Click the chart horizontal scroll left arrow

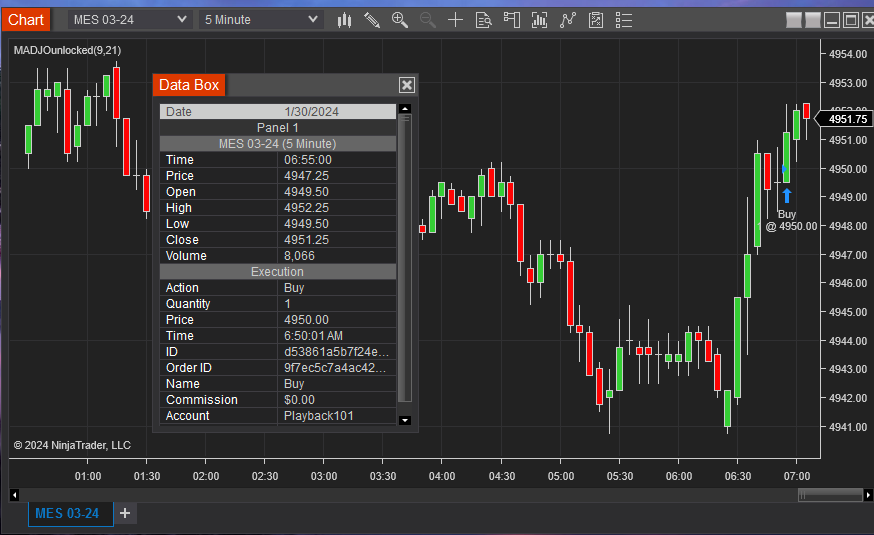(x=14, y=495)
